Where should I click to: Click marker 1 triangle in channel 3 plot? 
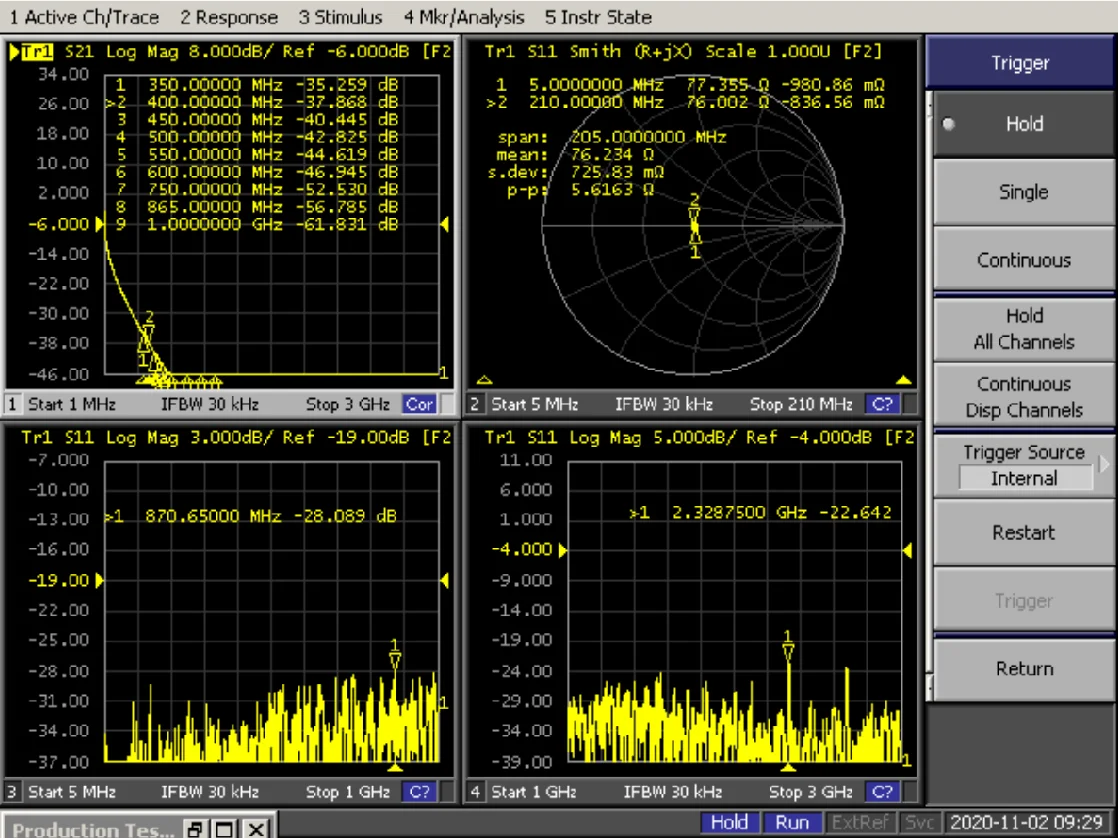pos(395,659)
